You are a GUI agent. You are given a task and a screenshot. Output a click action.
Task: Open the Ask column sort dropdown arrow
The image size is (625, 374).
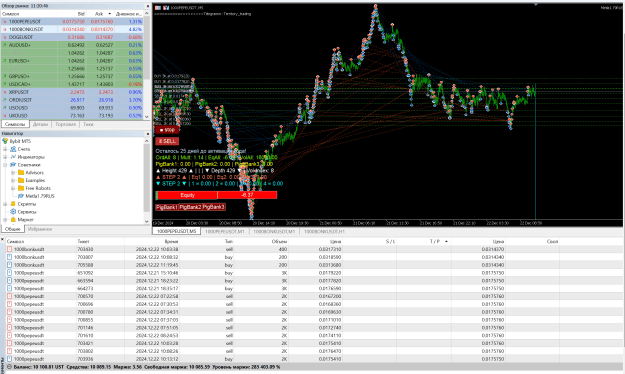coord(110,14)
